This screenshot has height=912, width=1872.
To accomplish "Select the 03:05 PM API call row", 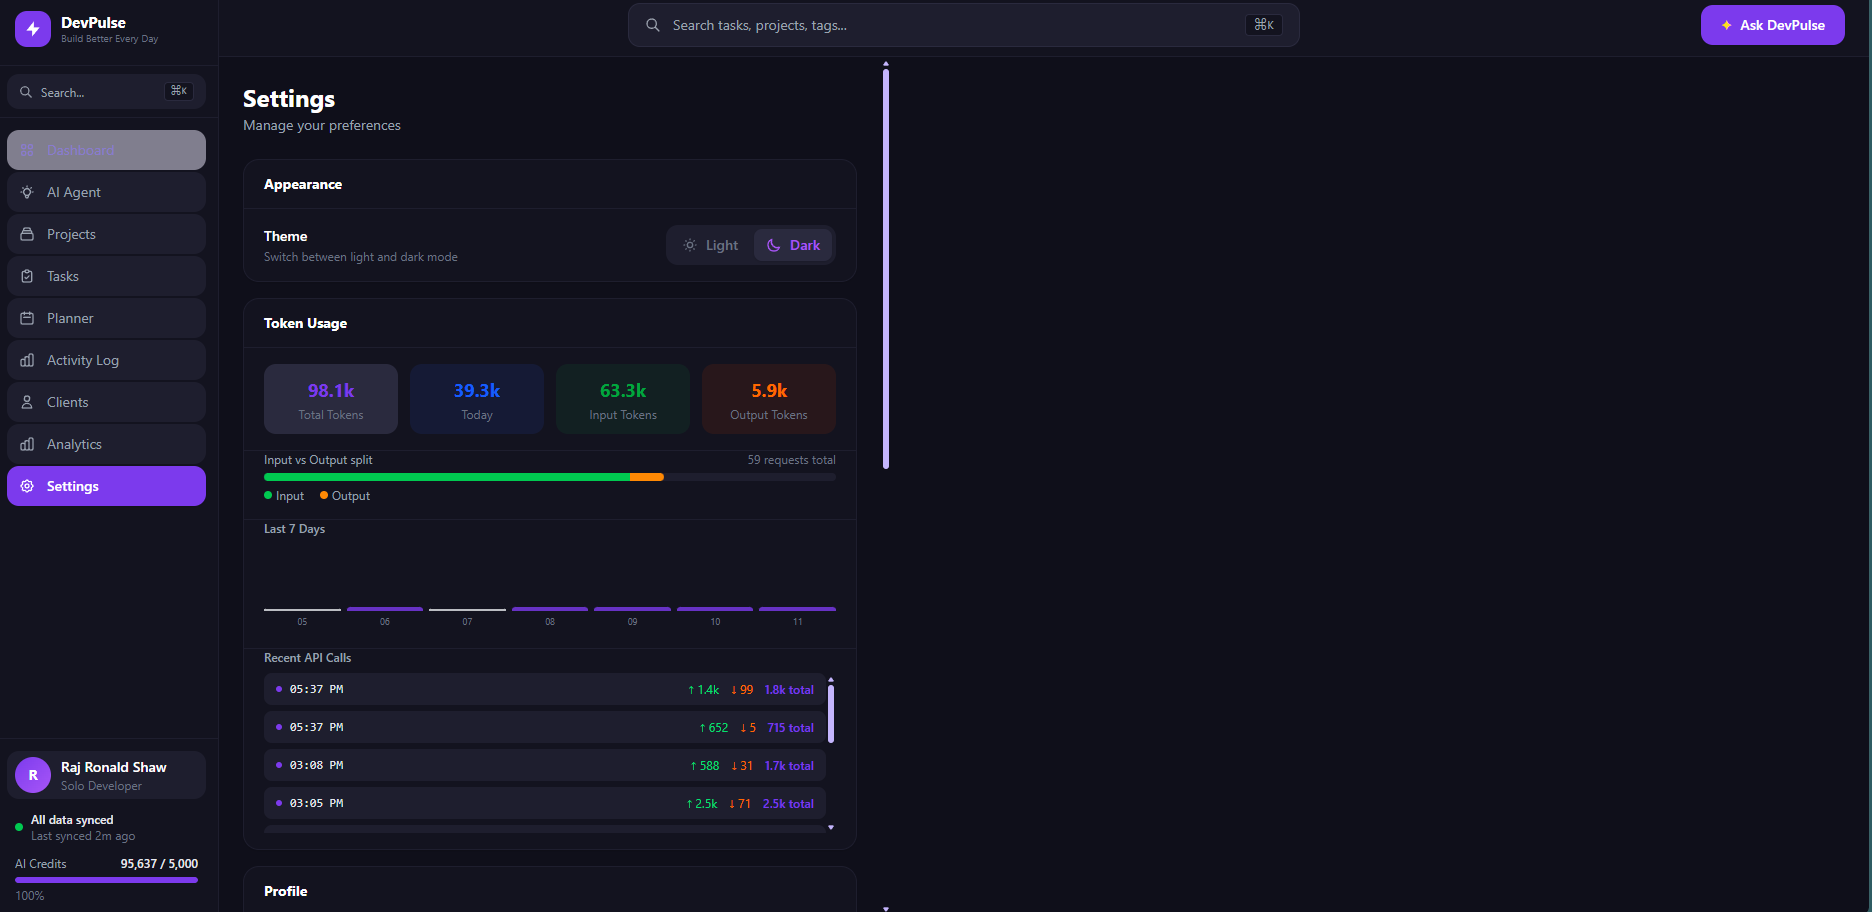I will click(545, 803).
